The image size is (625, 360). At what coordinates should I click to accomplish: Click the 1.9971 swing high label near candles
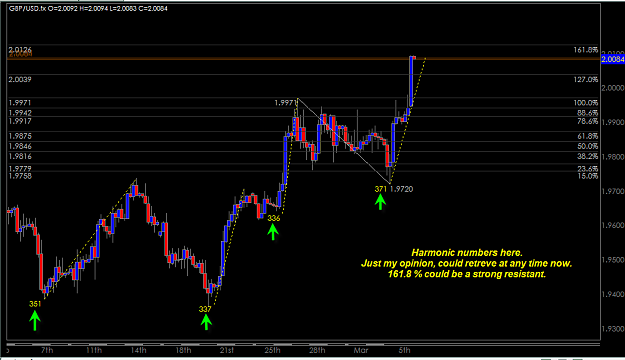(285, 103)
